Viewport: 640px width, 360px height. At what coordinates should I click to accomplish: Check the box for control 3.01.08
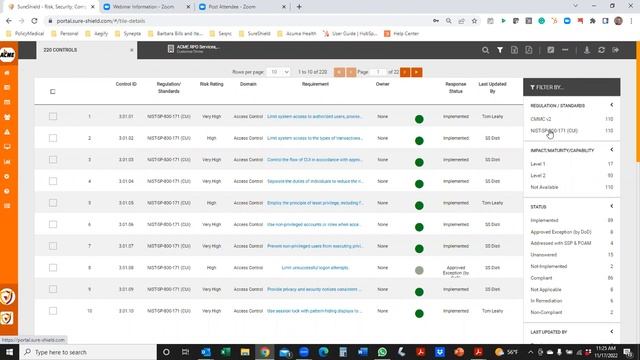point(53,268)
